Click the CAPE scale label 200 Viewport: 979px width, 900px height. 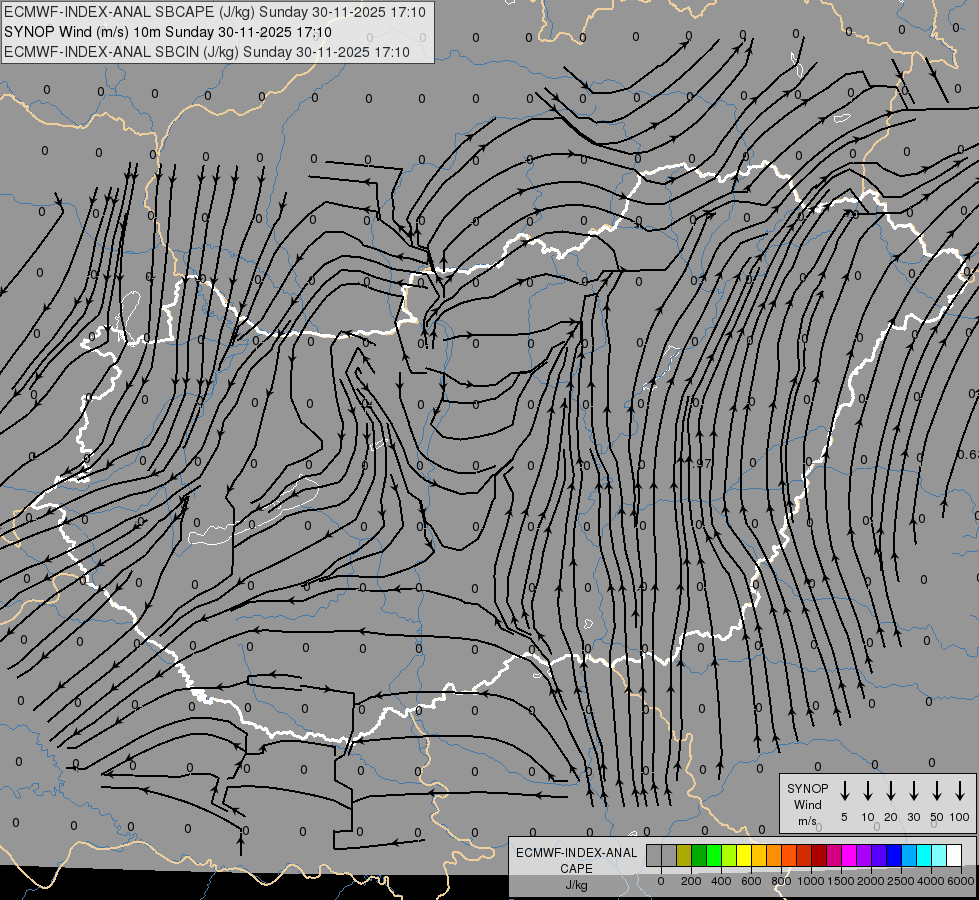[691, 881]
